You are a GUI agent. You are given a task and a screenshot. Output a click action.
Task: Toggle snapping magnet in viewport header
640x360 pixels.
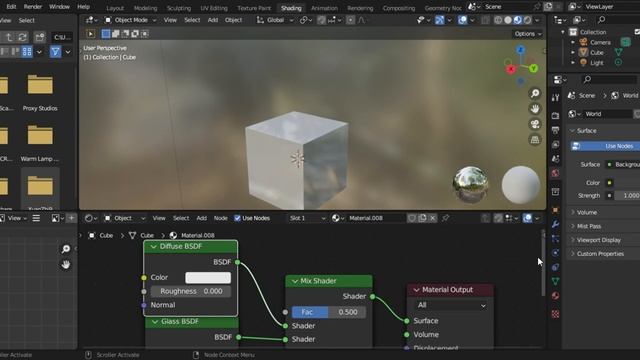[321, 20]
